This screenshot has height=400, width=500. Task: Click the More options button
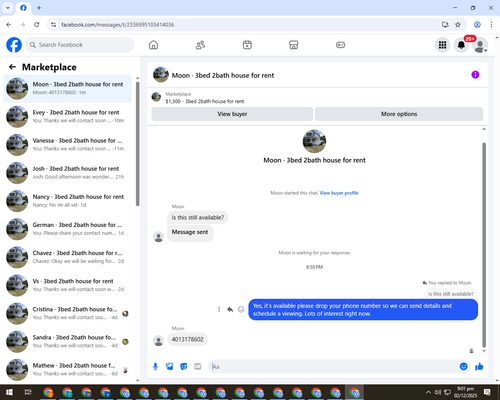coord(399,114)
